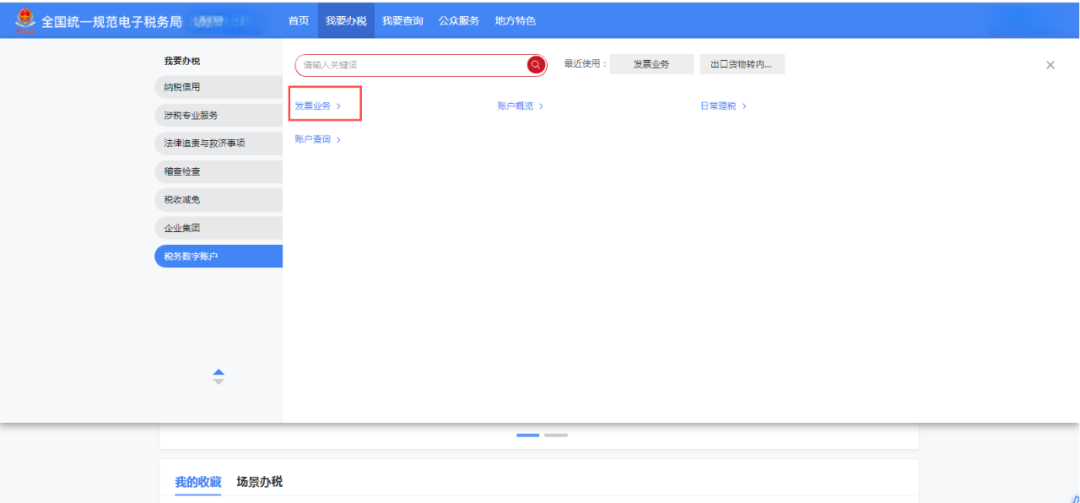Select 稽查检查 in the sidebar
Image resolution: width=1080 pixels, height=503 pixels.
(x=218, y=172)
